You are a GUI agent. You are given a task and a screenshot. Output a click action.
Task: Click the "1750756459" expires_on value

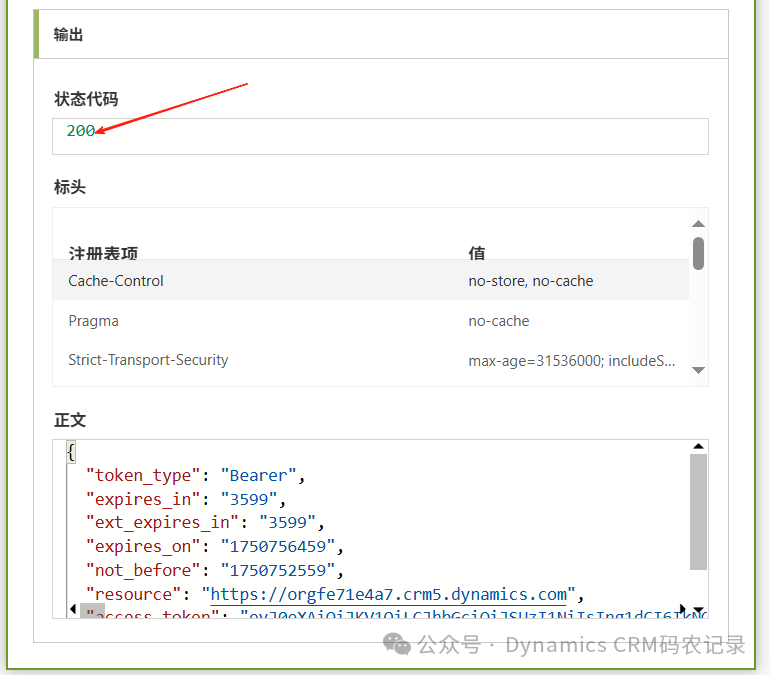[x=278, y=546]
